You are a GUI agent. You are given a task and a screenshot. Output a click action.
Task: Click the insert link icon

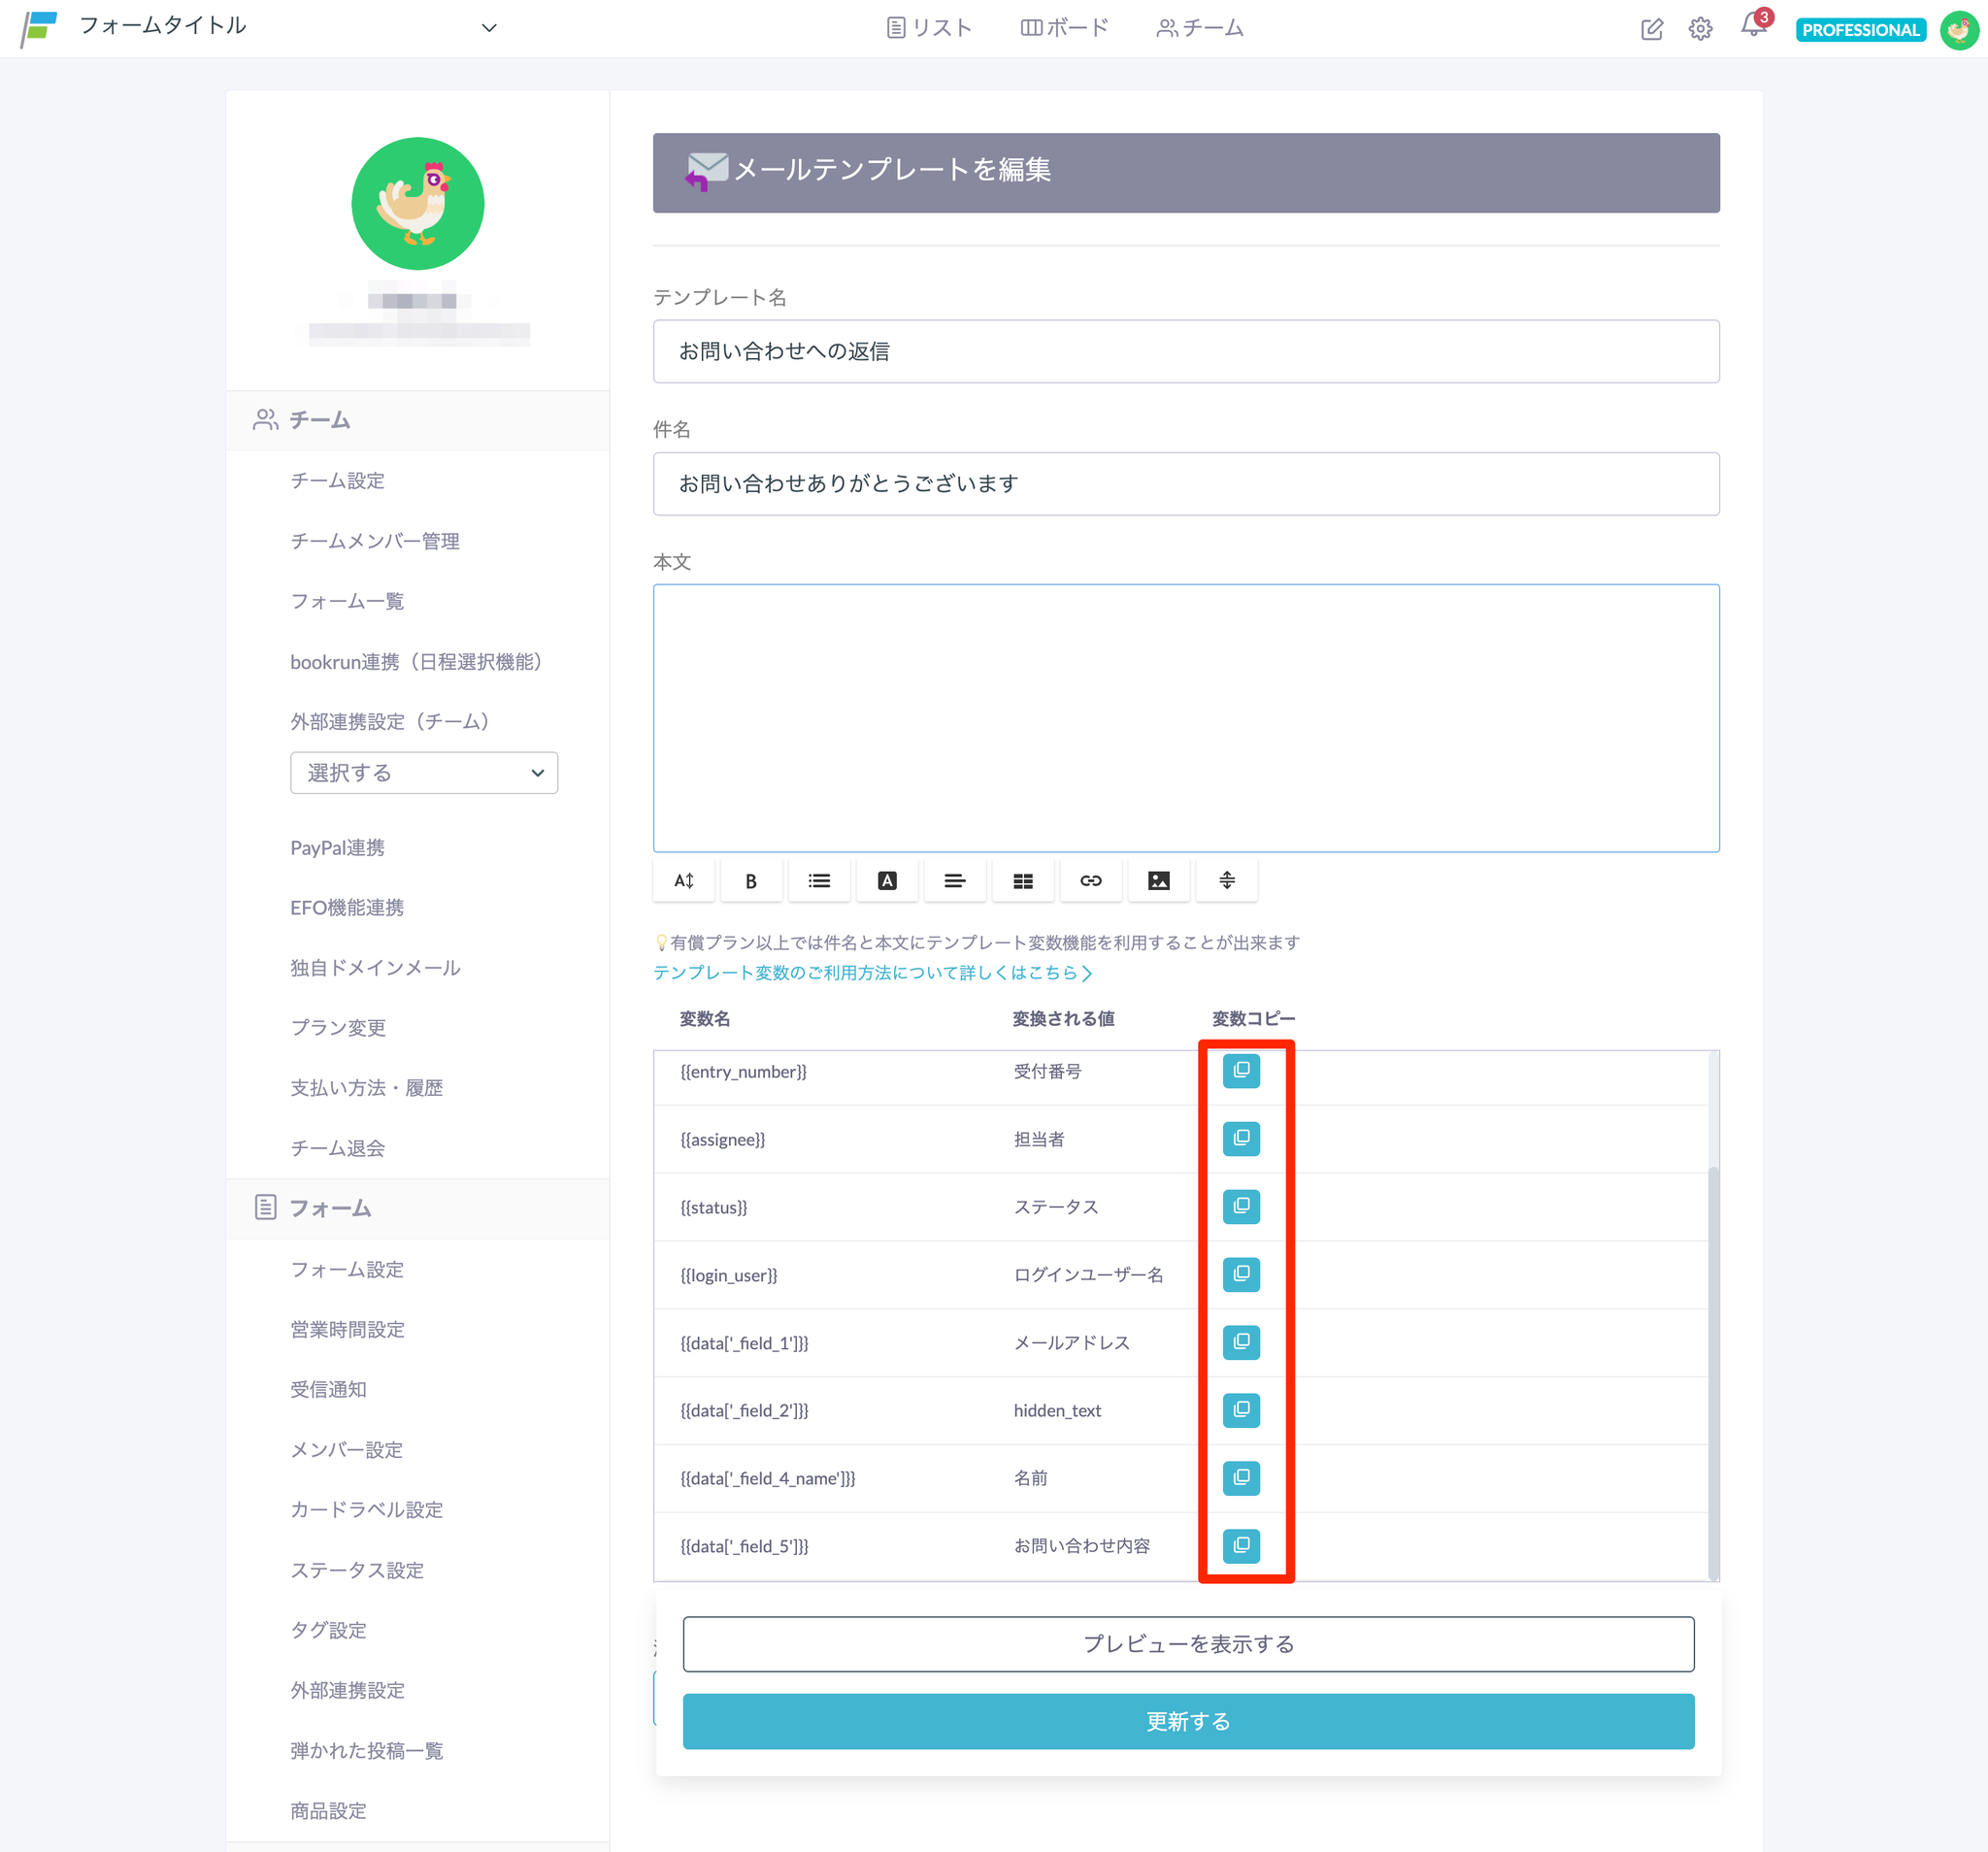1090,881
